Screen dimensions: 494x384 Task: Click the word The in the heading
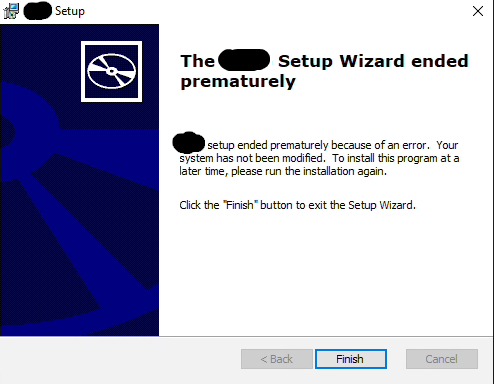click(197, 61)
